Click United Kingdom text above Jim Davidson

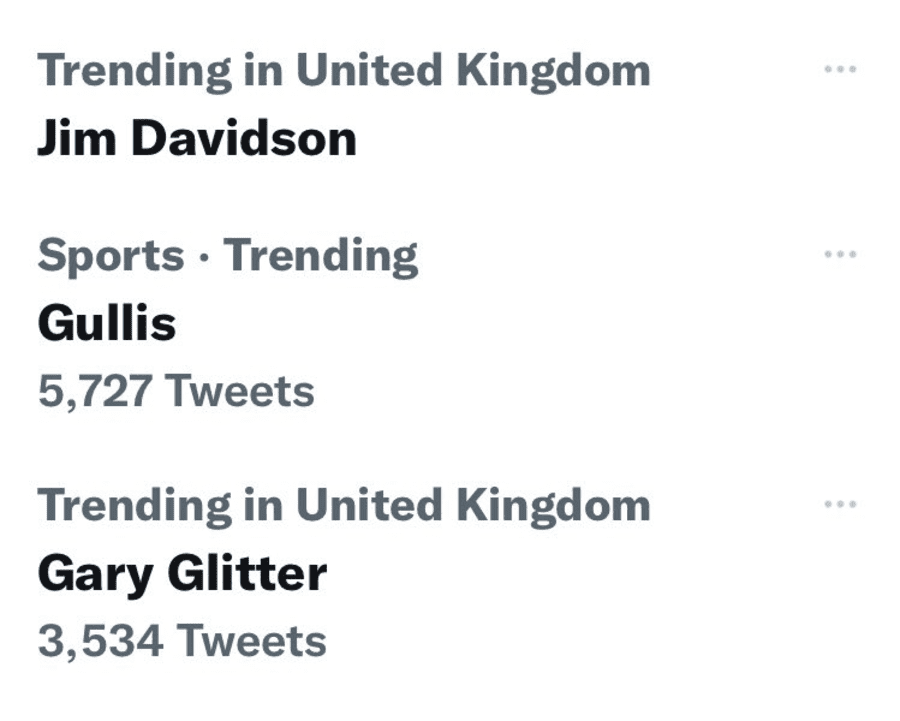(x=472, y=70)
